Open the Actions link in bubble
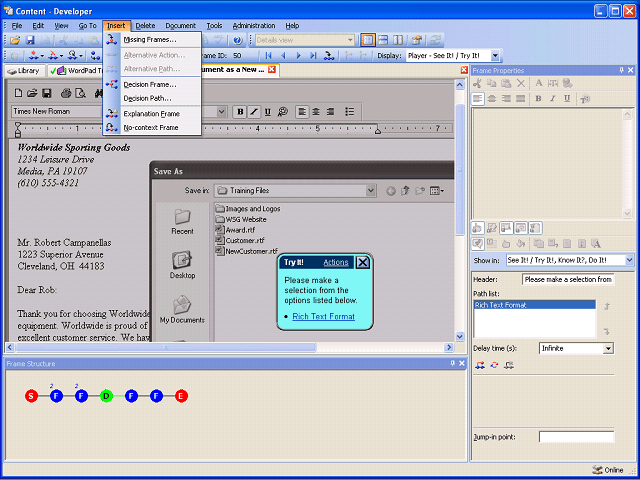This screenshot has width=640, height=480. pyautogui.click(x=336, y=262)
